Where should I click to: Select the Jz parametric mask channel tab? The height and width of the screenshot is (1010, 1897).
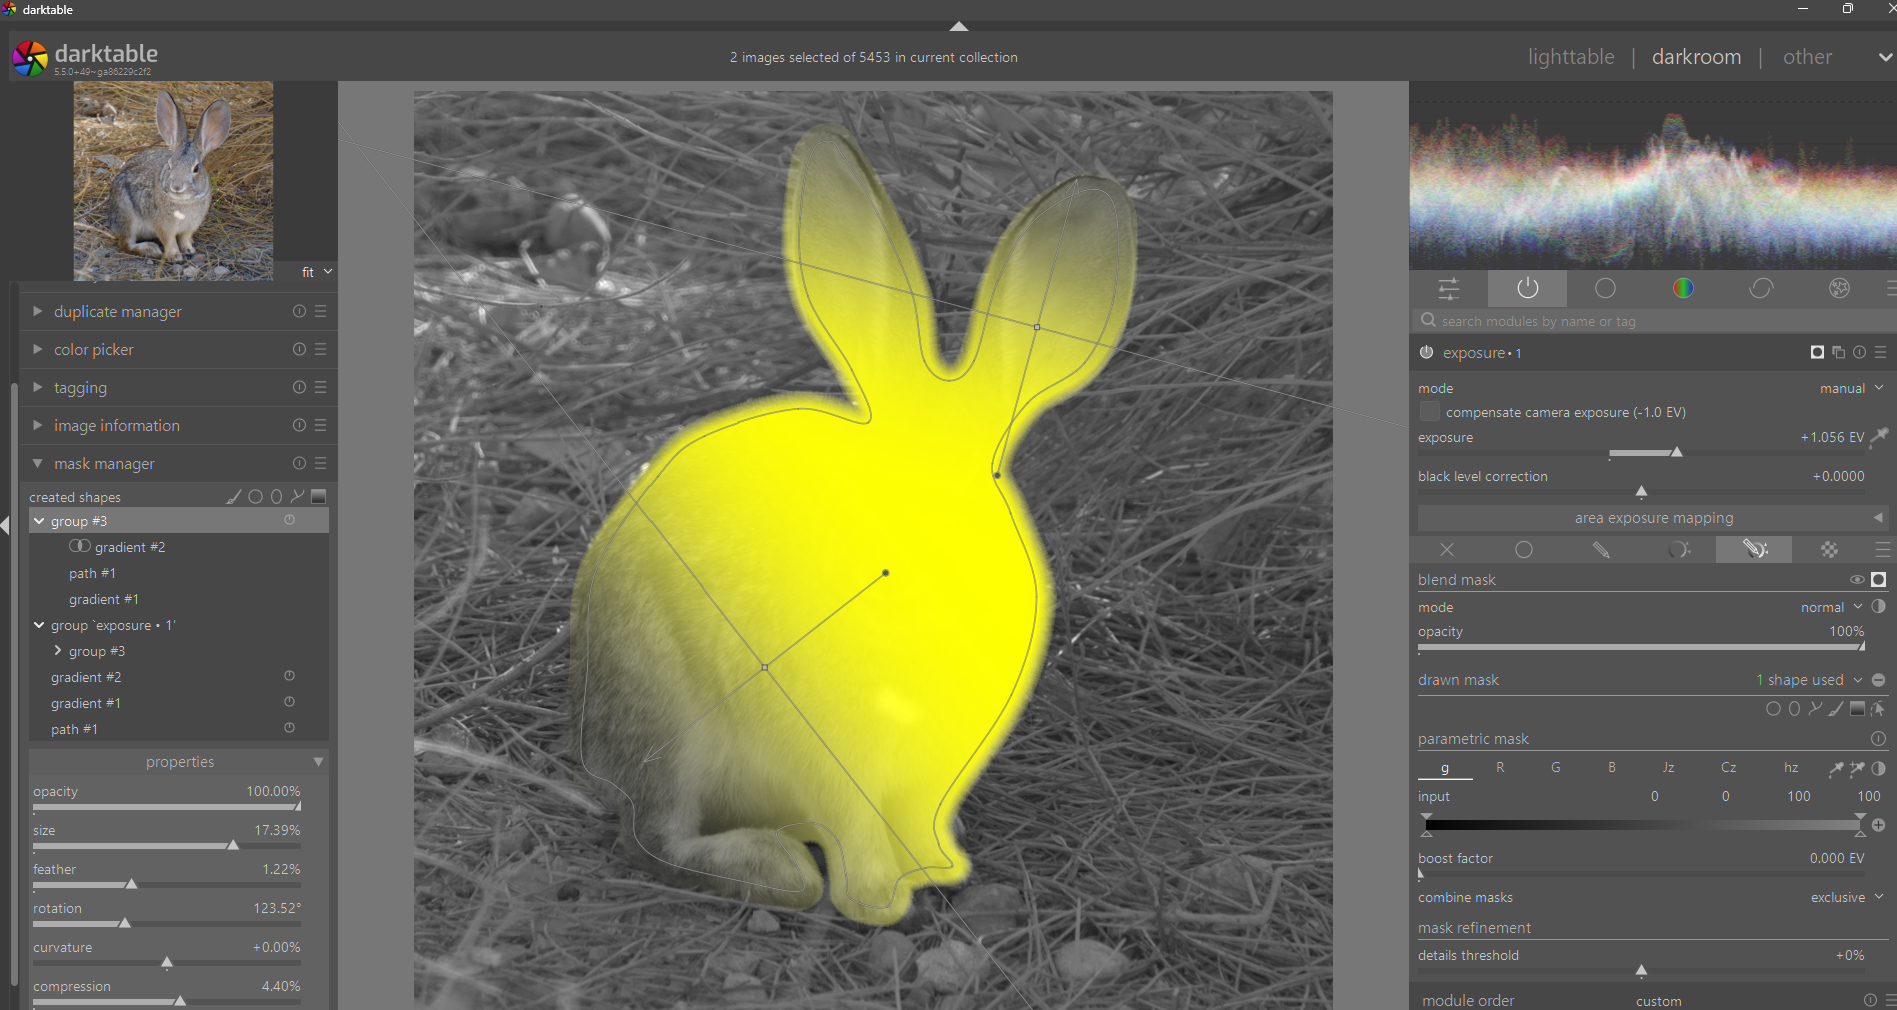(x=1668, y=768)
